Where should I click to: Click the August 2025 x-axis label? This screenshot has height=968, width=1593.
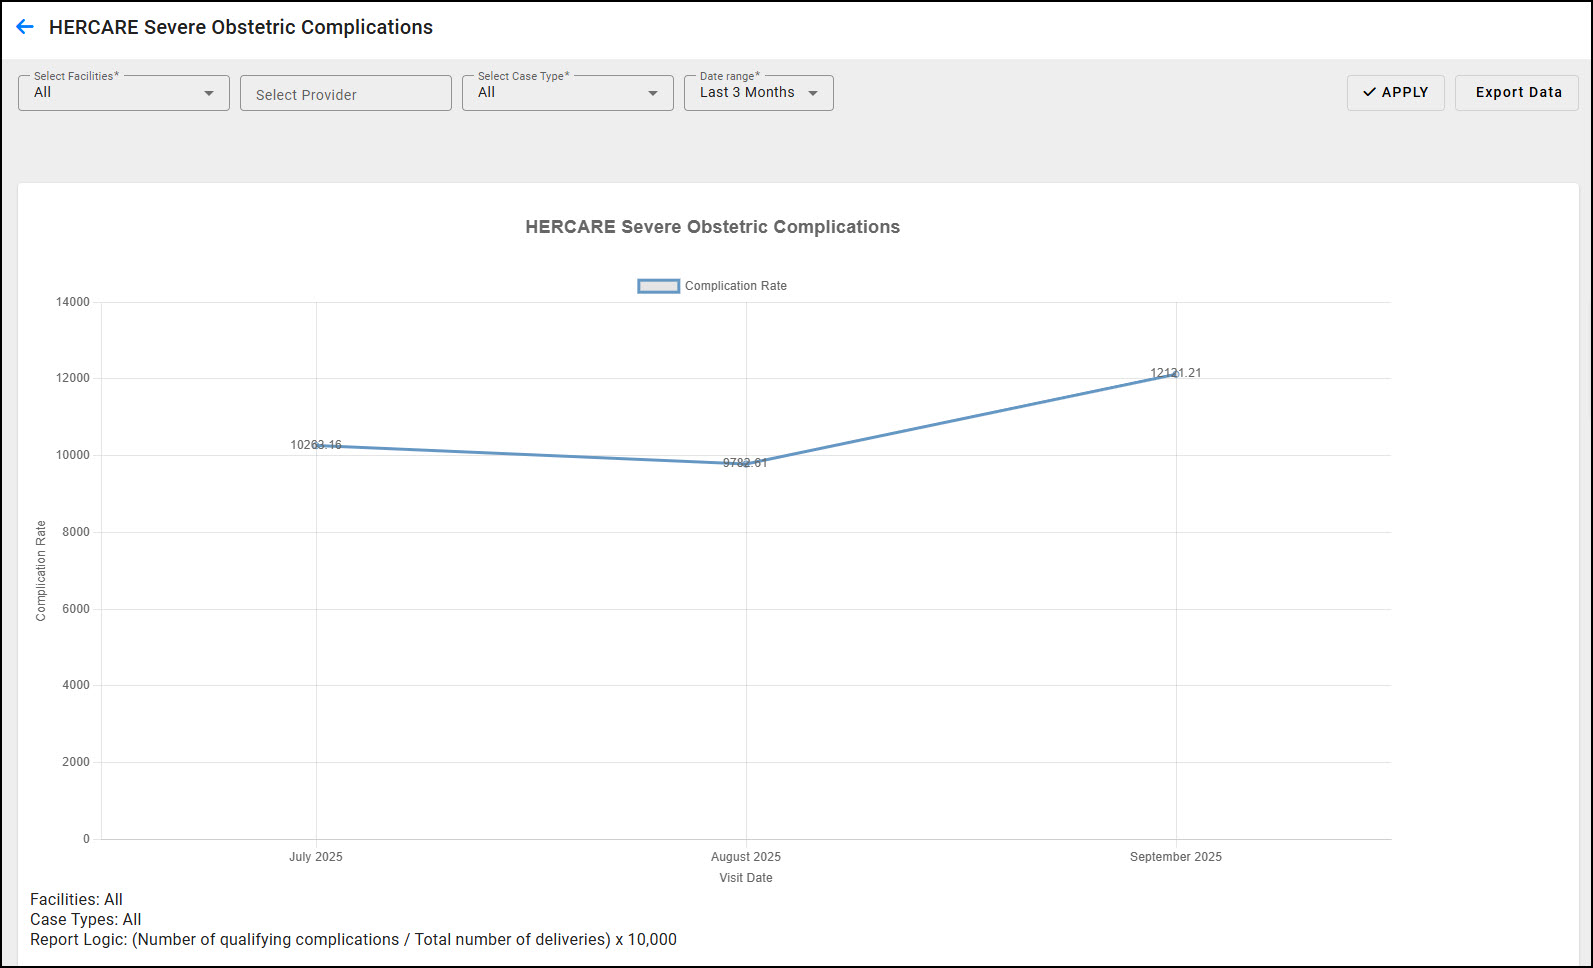click(x=746, y=857)
